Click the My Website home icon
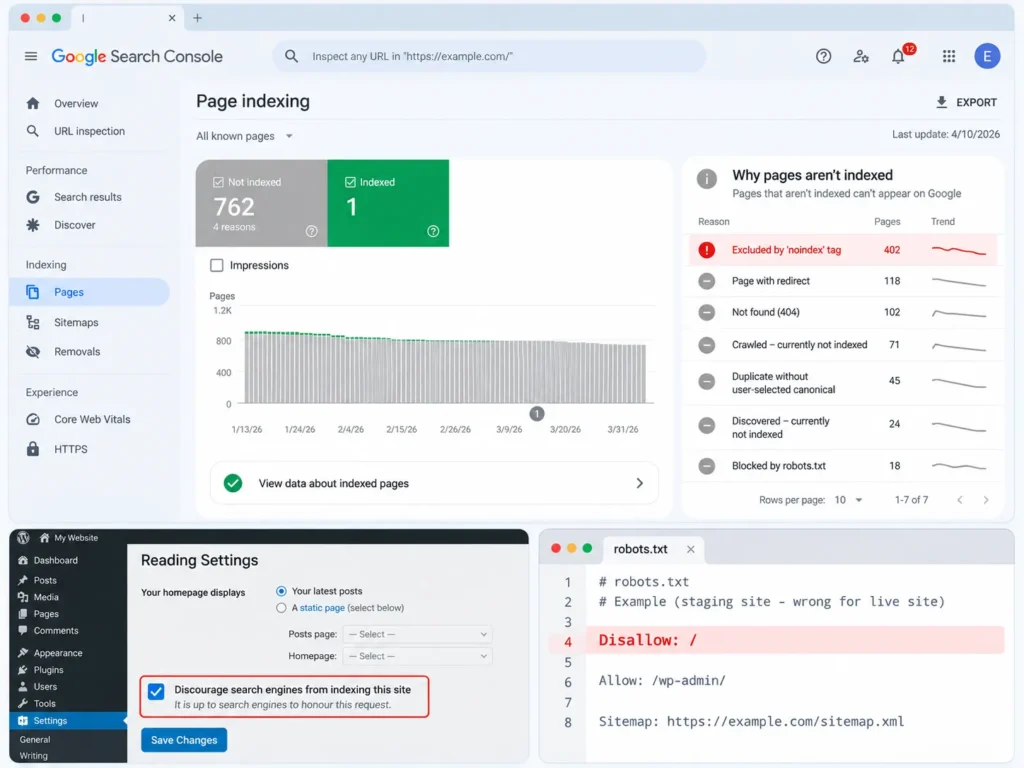 (x=44, y=537)
